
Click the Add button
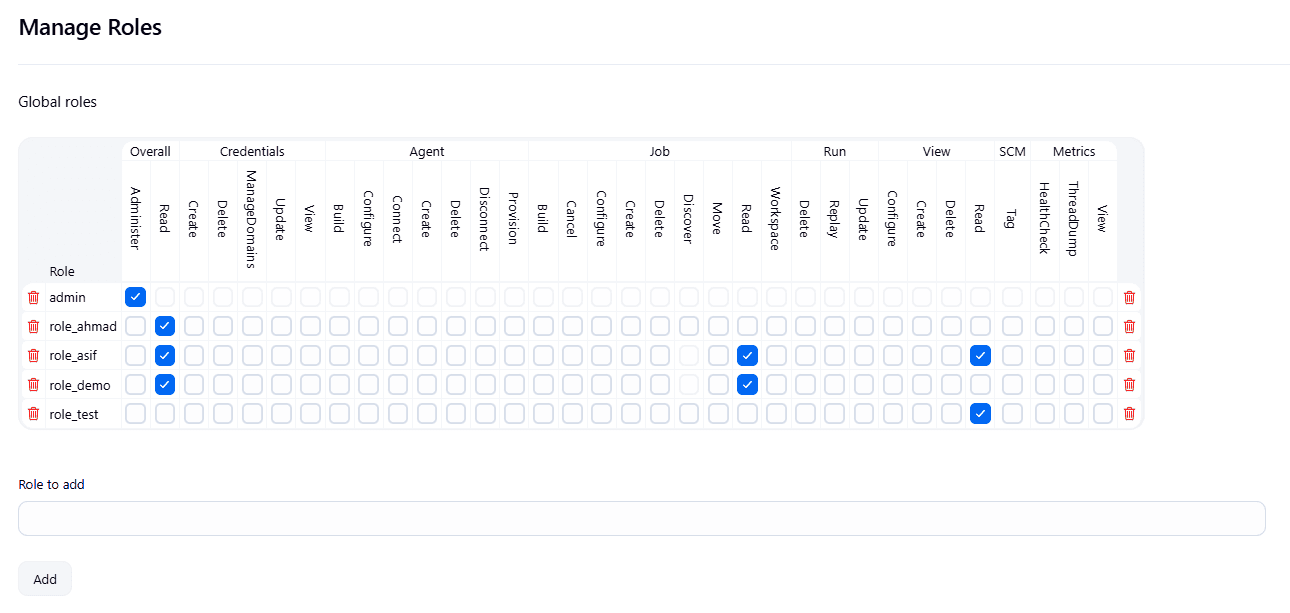click(x=45, y=579)
